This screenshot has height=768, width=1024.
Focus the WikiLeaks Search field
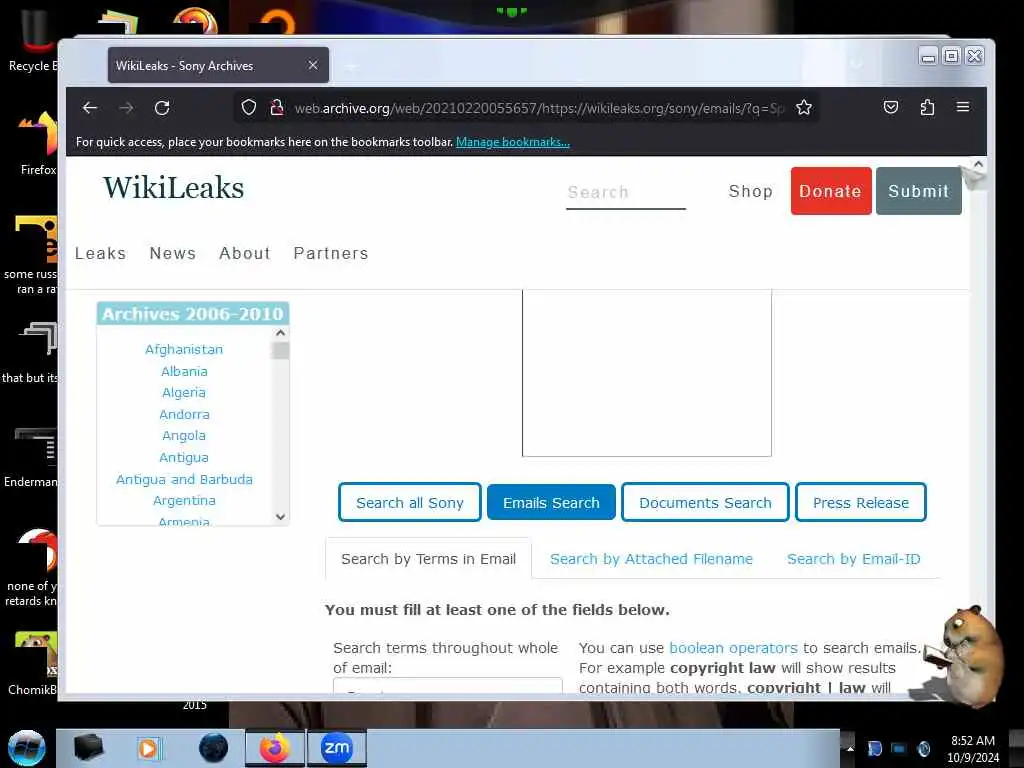(x=626, y=193)
